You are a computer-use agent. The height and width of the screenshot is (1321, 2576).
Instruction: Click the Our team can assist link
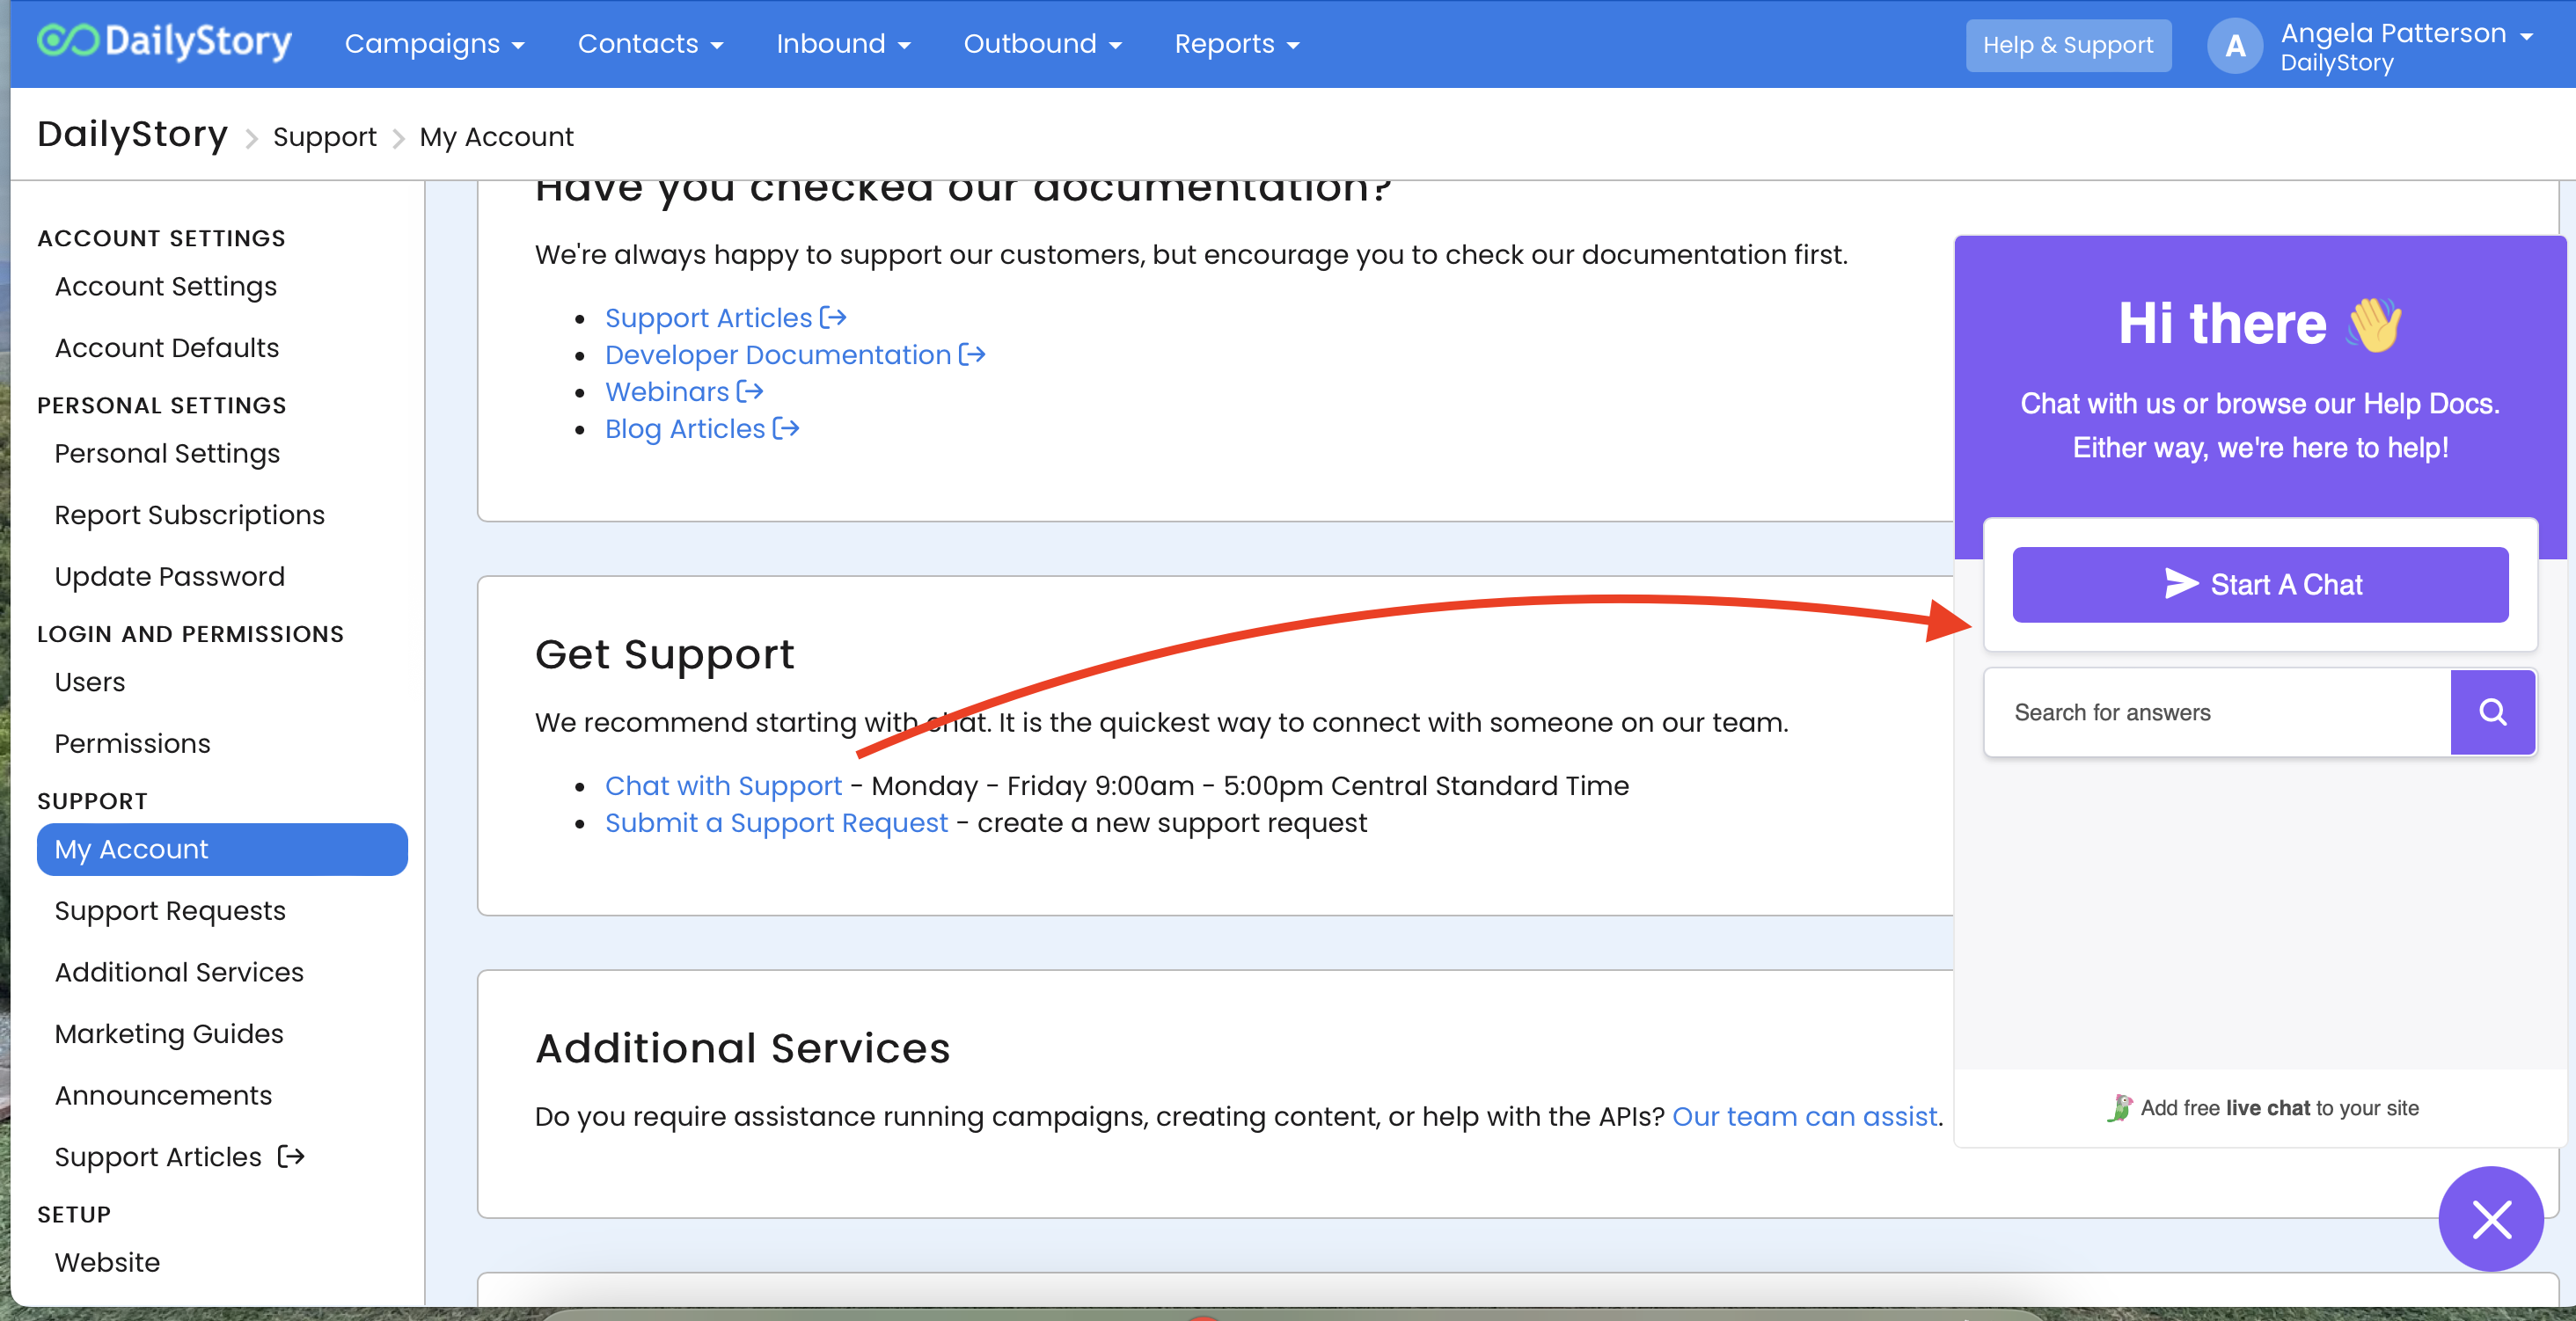[1805, 1116]
